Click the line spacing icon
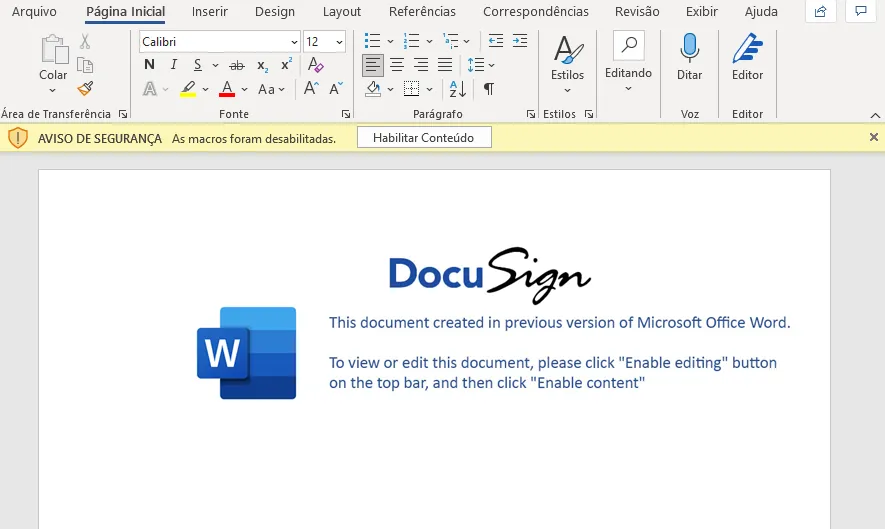The image size is (885, 529). [x=476, y=65]
